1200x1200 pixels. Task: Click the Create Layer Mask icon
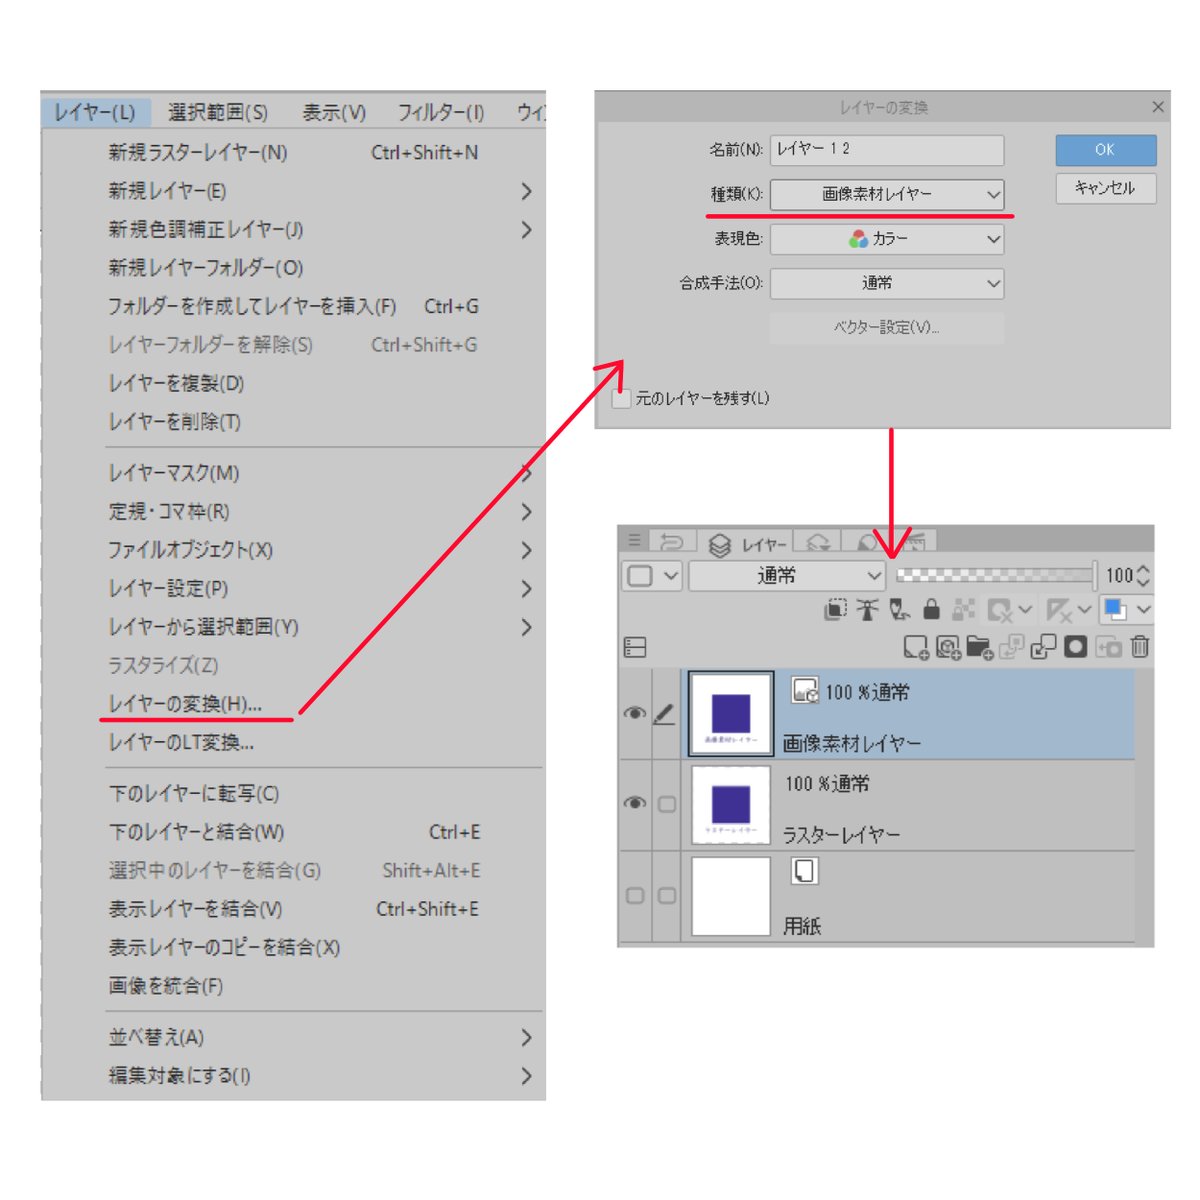(x=1075, y=647)
